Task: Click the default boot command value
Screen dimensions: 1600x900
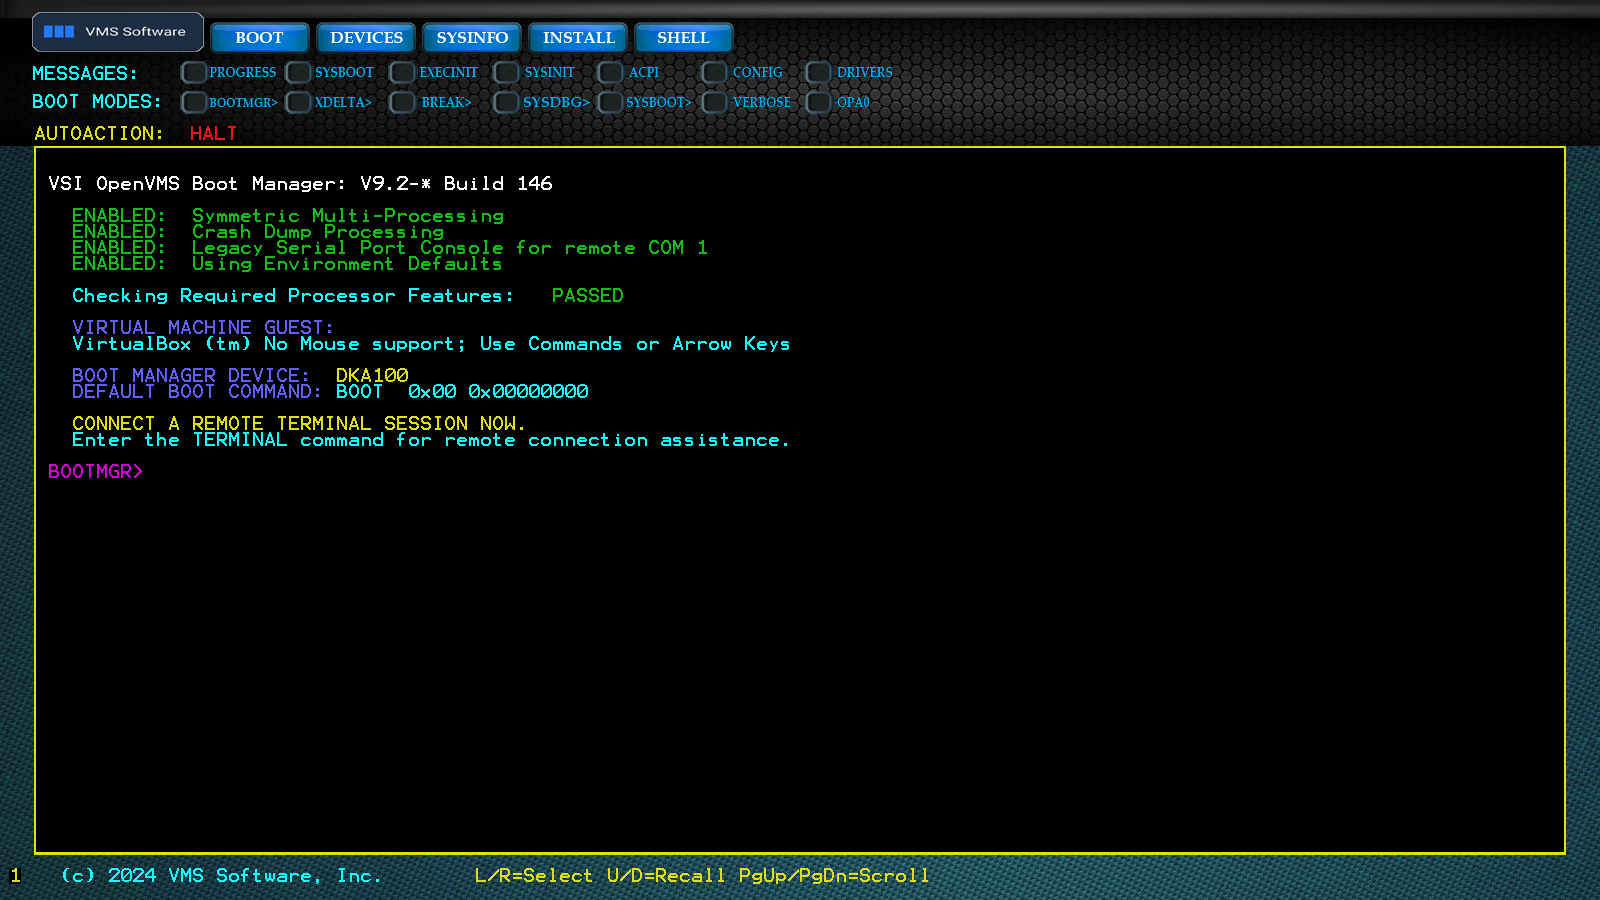Action: coord(462,391)
